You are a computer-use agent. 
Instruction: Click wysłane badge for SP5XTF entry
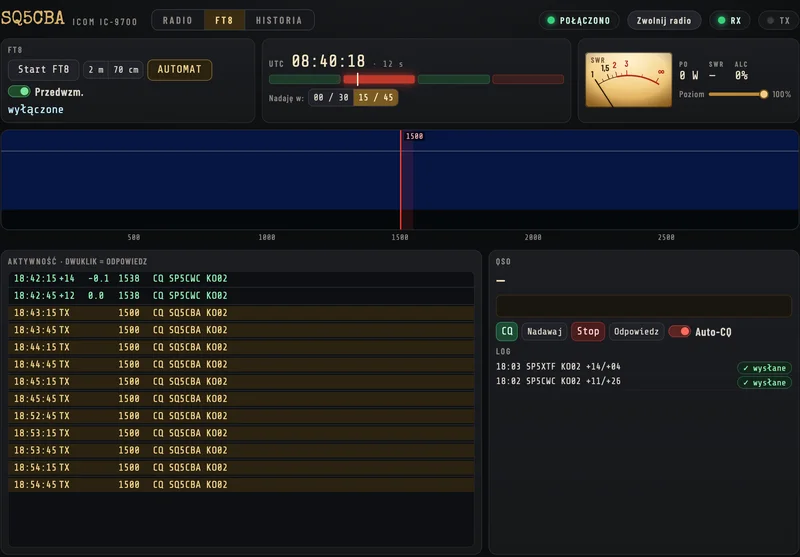(x=764, y=368)
